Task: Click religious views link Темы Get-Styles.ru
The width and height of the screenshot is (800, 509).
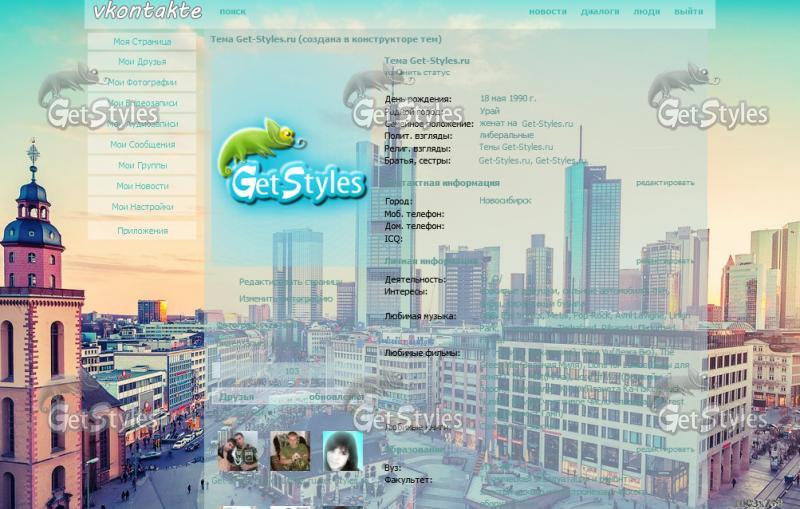Action: click(x=516, y=147)
